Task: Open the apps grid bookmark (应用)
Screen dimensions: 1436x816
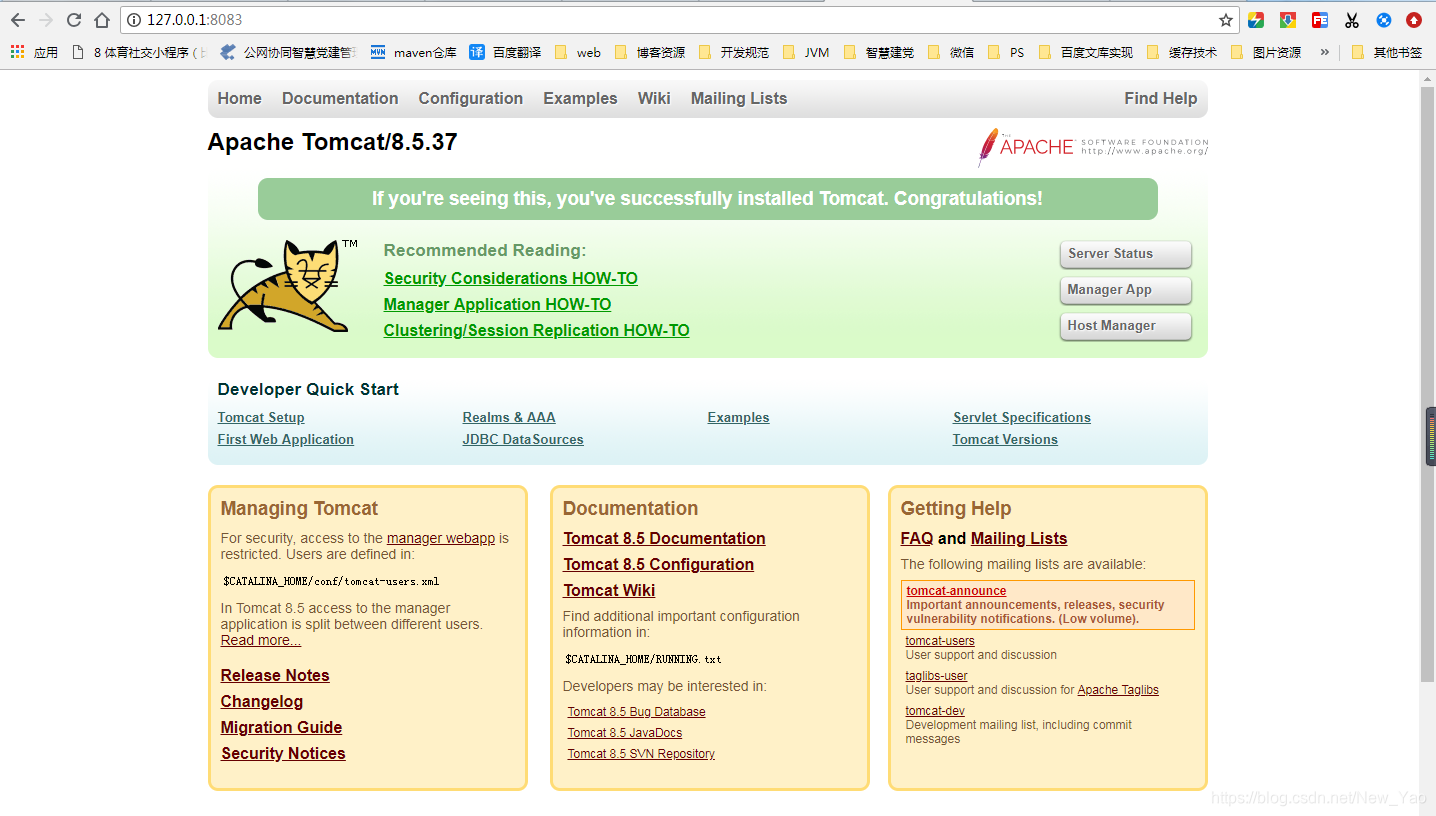Action: point(34,52)
